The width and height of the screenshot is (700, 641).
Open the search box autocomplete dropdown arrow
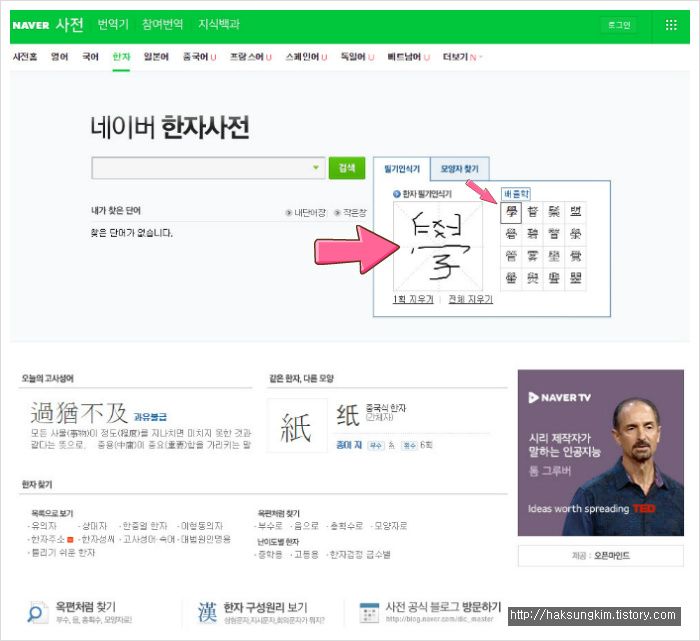[x=316, y=168]
